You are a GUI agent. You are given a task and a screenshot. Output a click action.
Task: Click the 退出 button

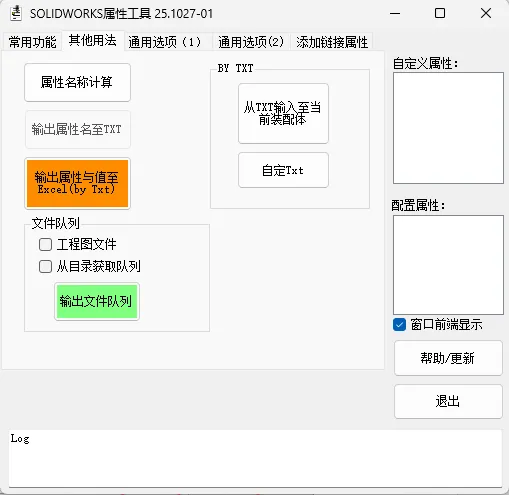pos(448,401)
